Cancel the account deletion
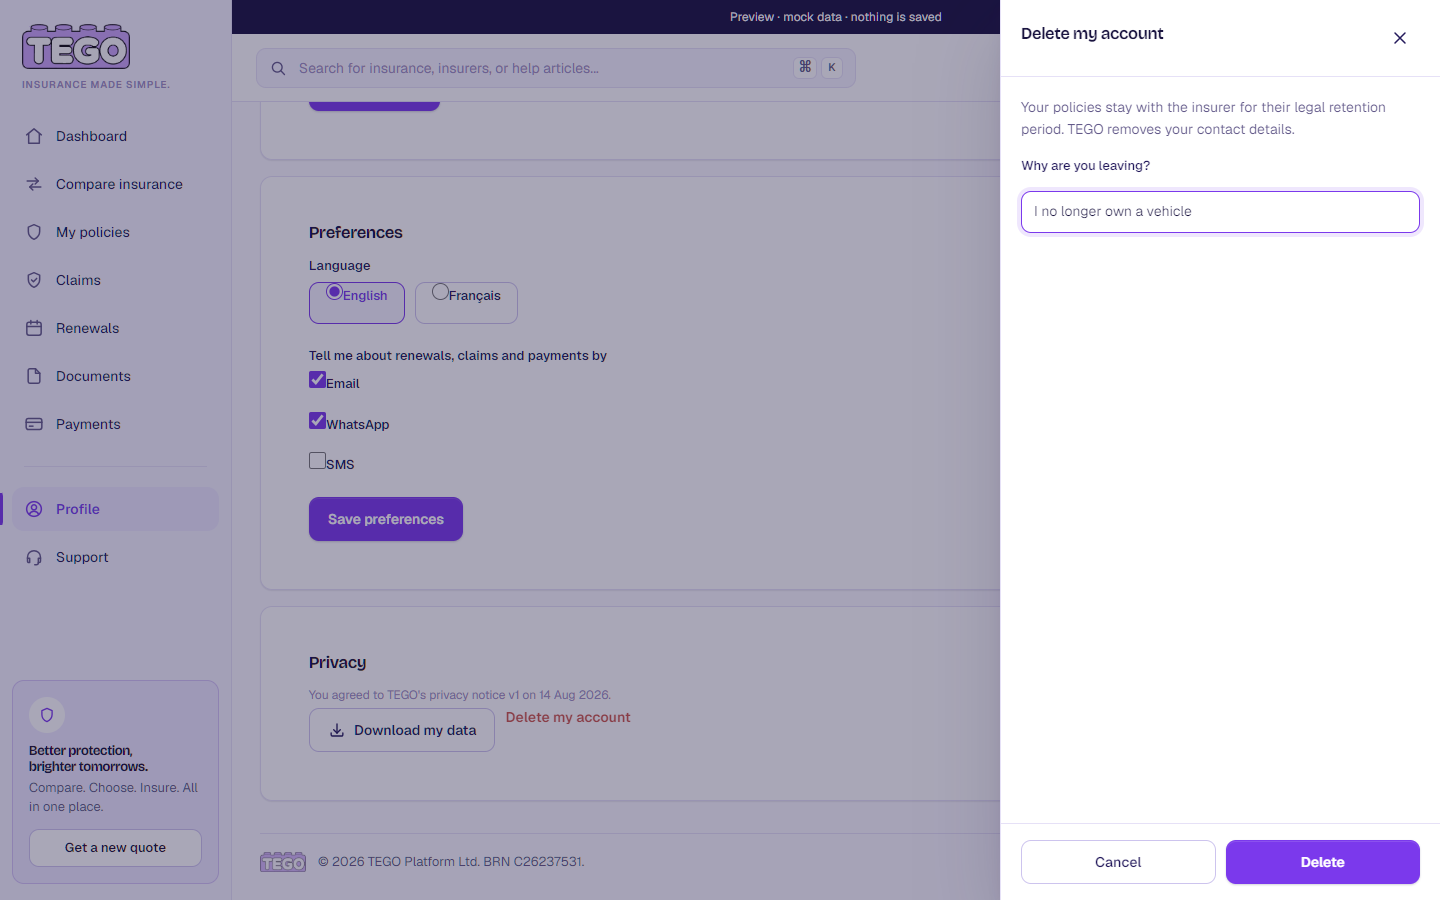 click(1118, 862)
